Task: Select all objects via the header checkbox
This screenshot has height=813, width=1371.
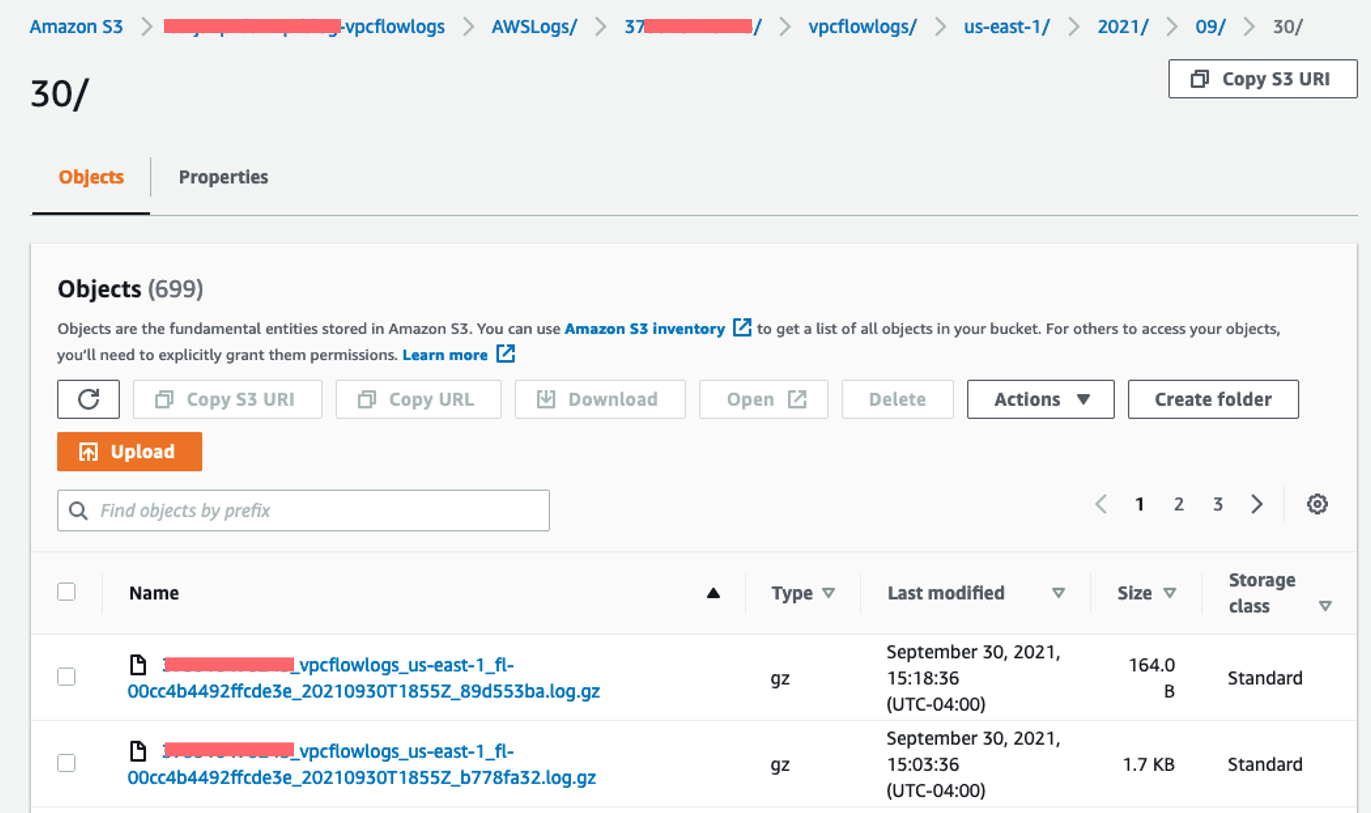Action: click(66, 591)
